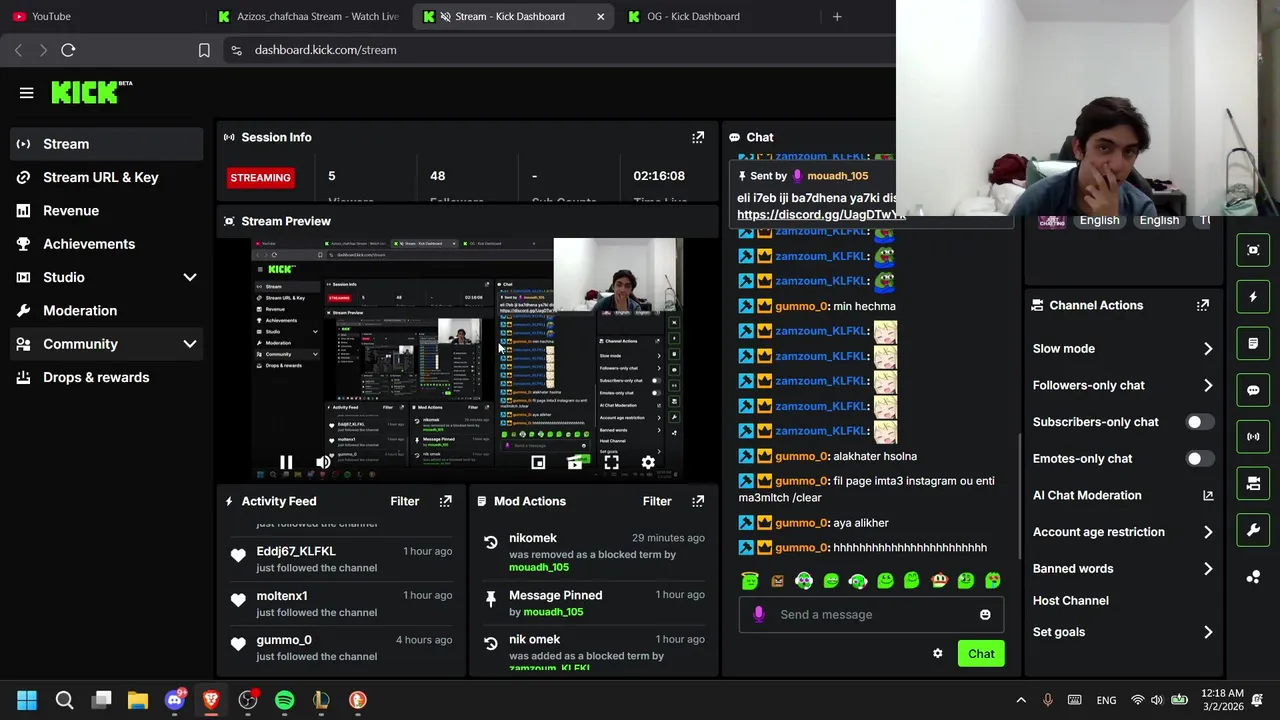Click Host Channel action
The width and height of the screenshot is (1280, 720).
click(1071, 601)
